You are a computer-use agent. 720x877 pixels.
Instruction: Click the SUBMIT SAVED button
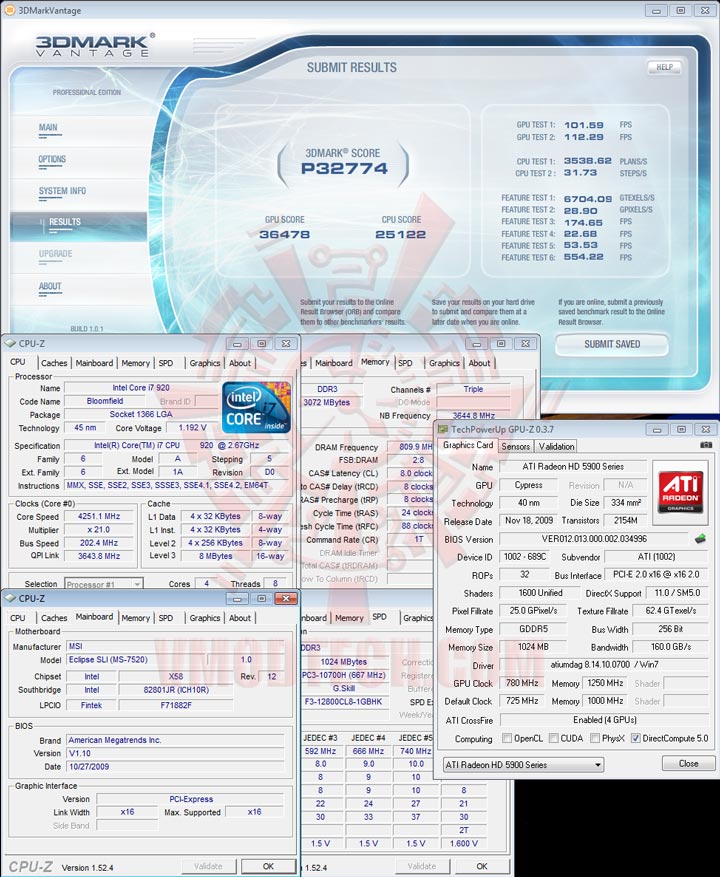612,345
